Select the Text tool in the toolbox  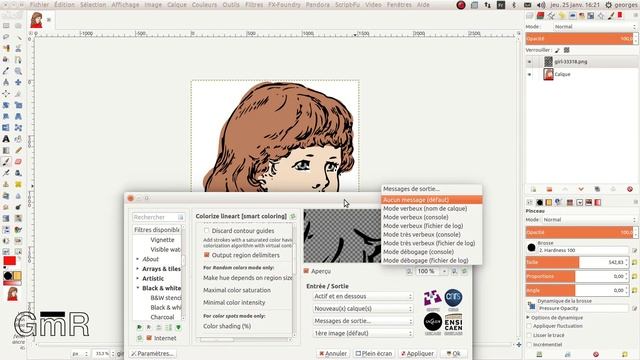[x=6, y=139]
